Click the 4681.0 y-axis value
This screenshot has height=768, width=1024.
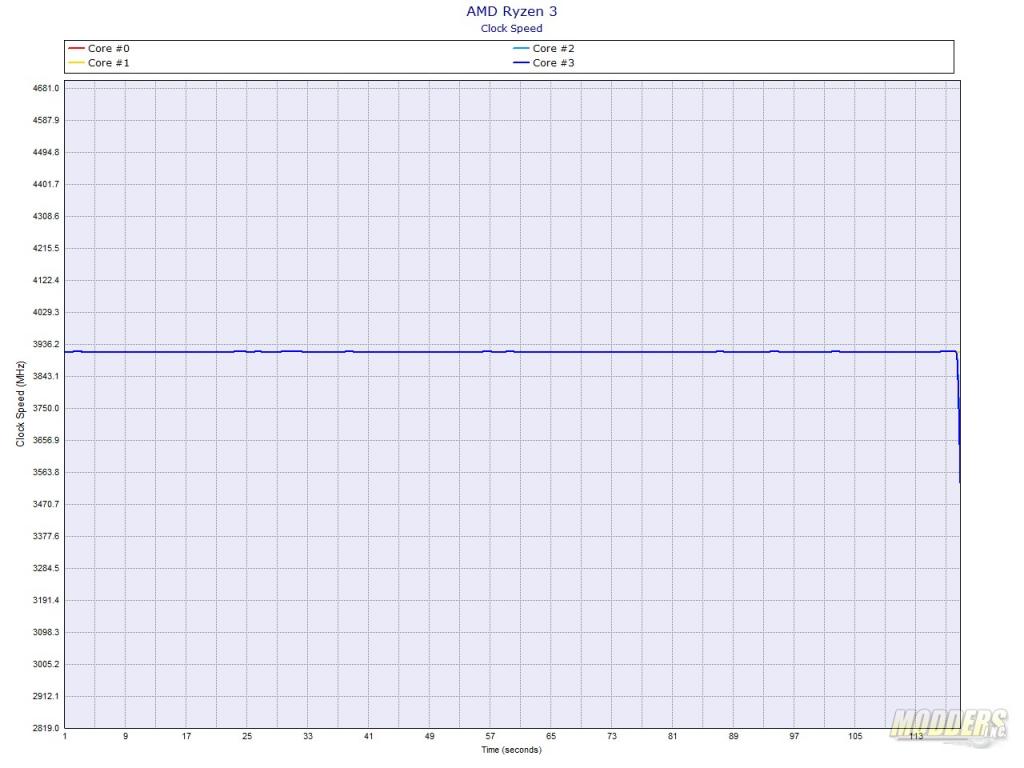tap(46, 88)
